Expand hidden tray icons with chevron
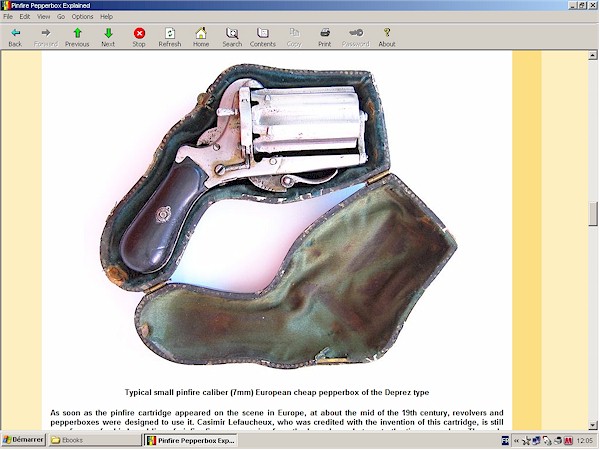600x450 pixels. 516,441
